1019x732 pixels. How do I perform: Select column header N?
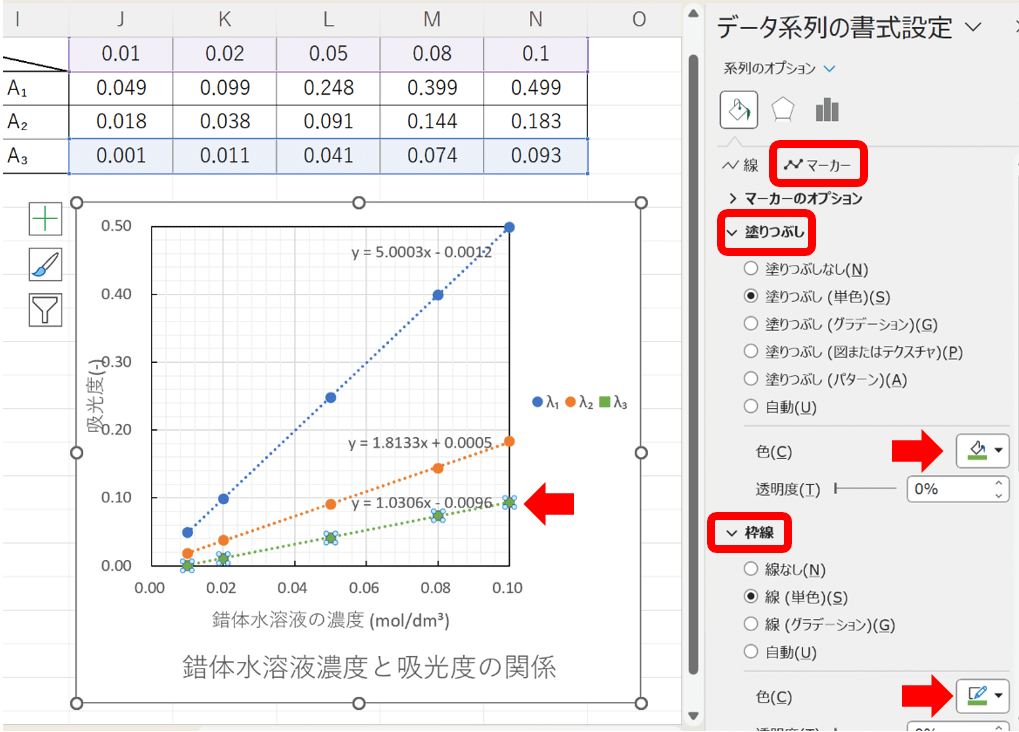tap(535, 20)
